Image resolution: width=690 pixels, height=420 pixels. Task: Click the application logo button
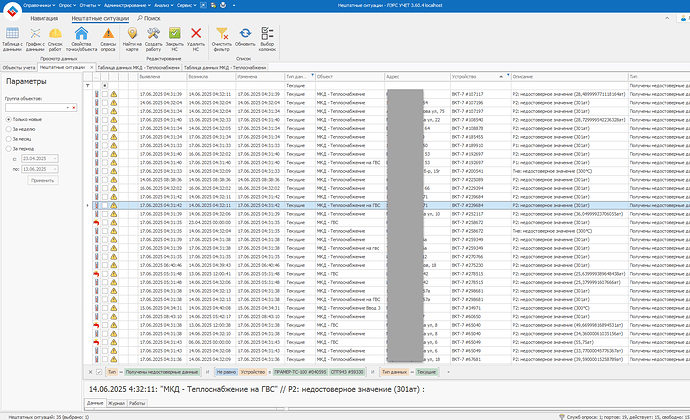(x=12, y=11)
